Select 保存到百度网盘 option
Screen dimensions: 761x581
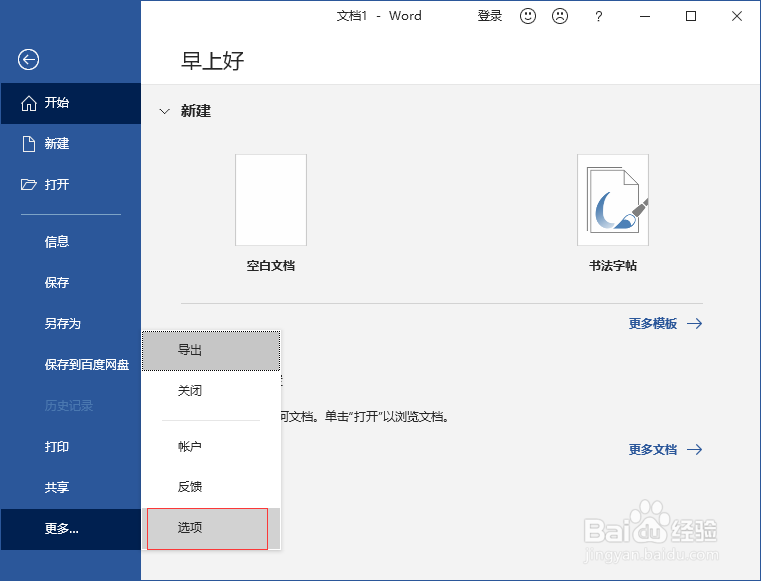(x=71, y=365)
